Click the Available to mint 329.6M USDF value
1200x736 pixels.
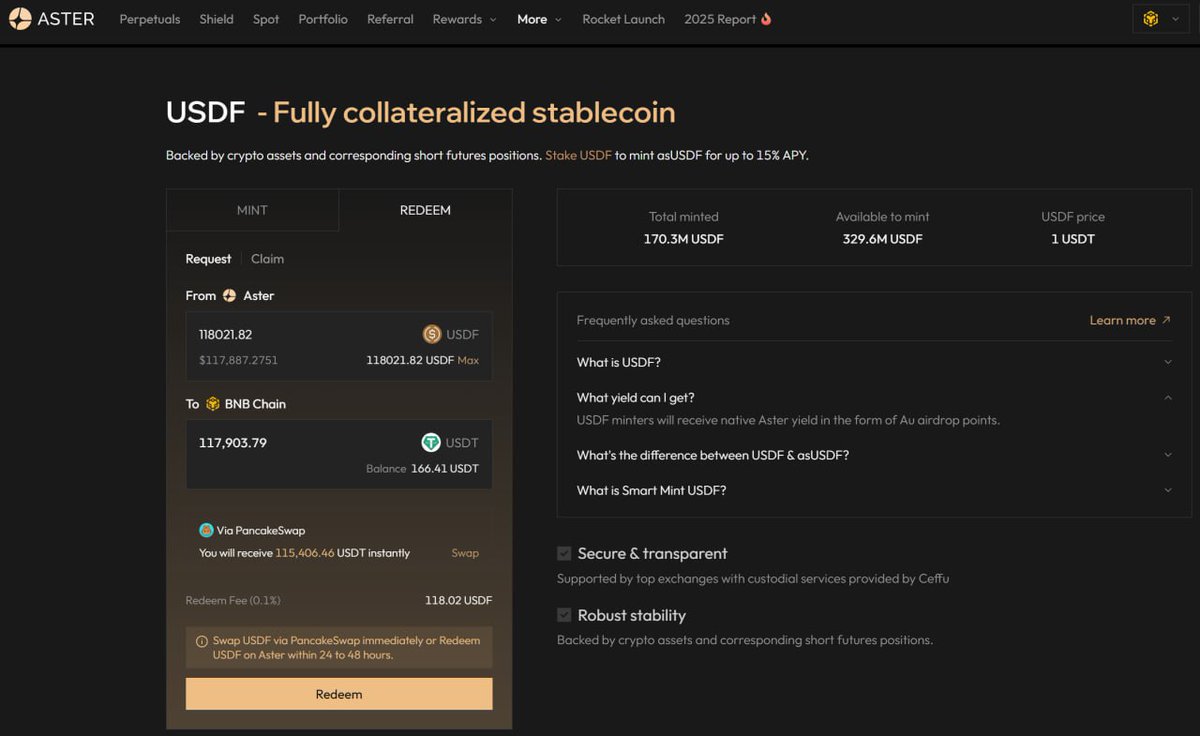click(883, 239)
